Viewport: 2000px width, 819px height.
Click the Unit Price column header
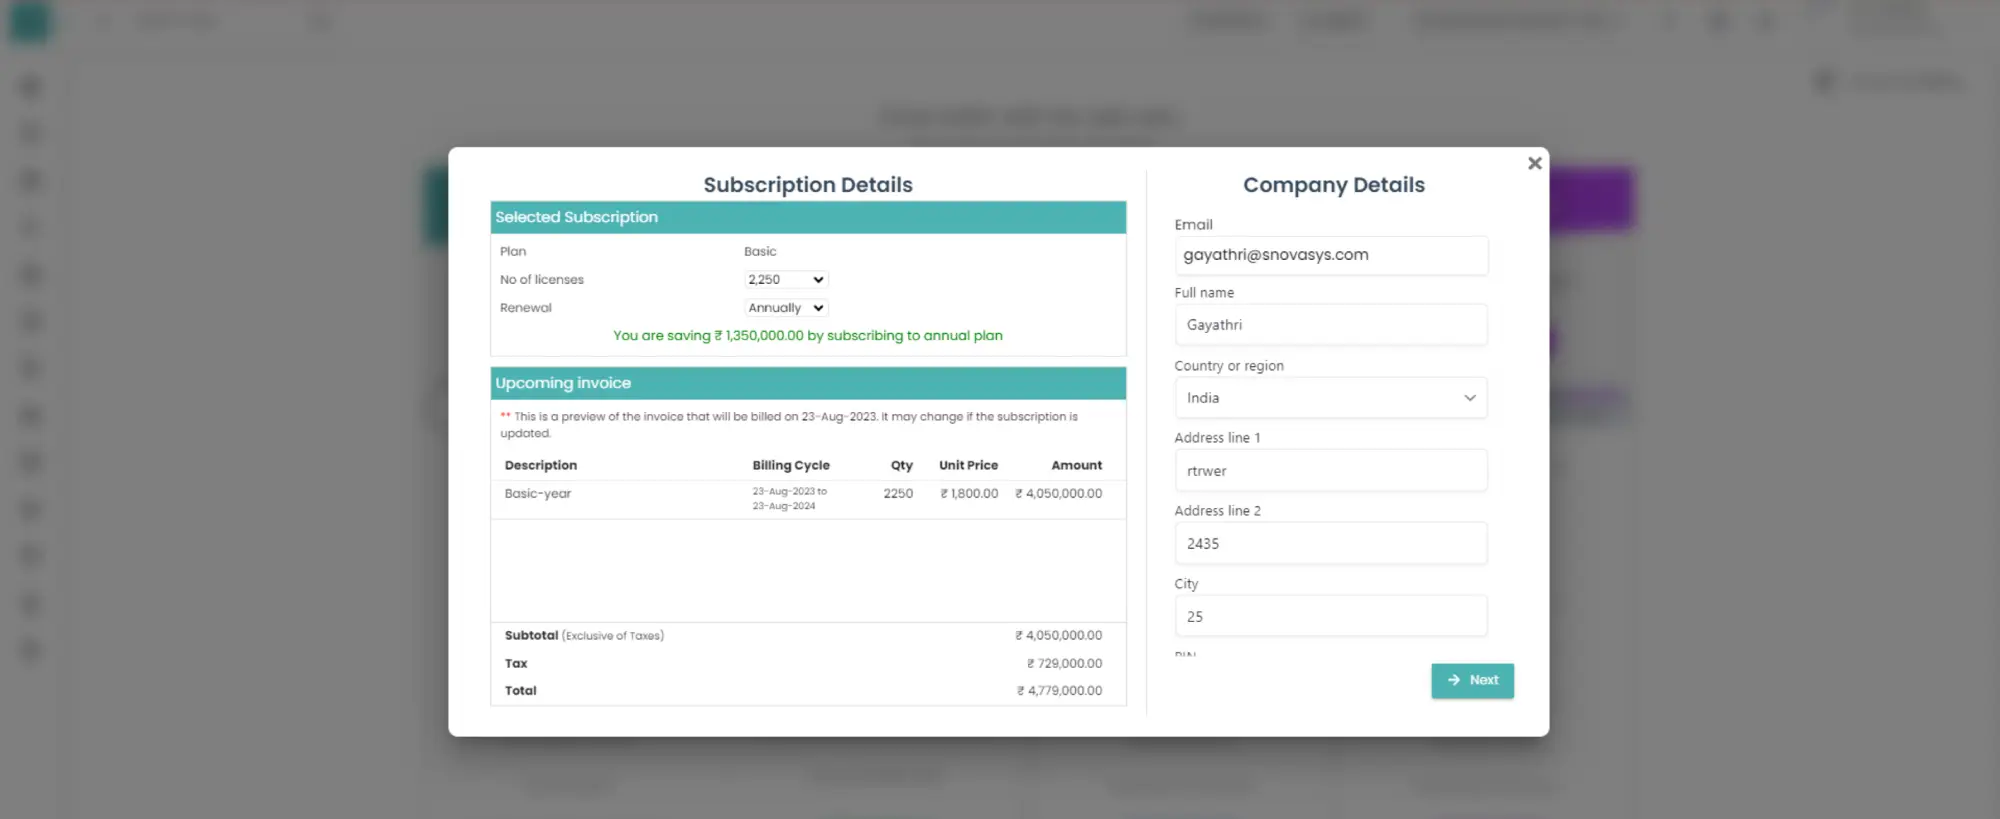pos(968,466)
